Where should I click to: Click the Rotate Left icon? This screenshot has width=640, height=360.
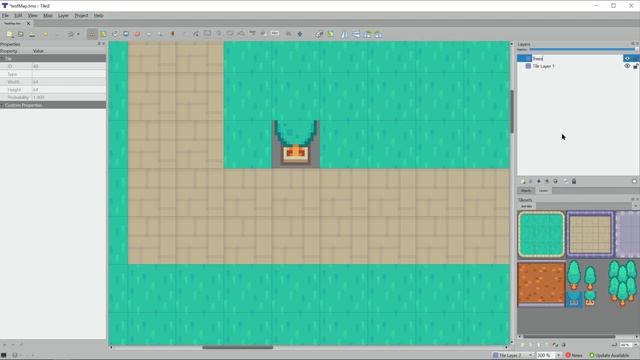pos(367,34)
